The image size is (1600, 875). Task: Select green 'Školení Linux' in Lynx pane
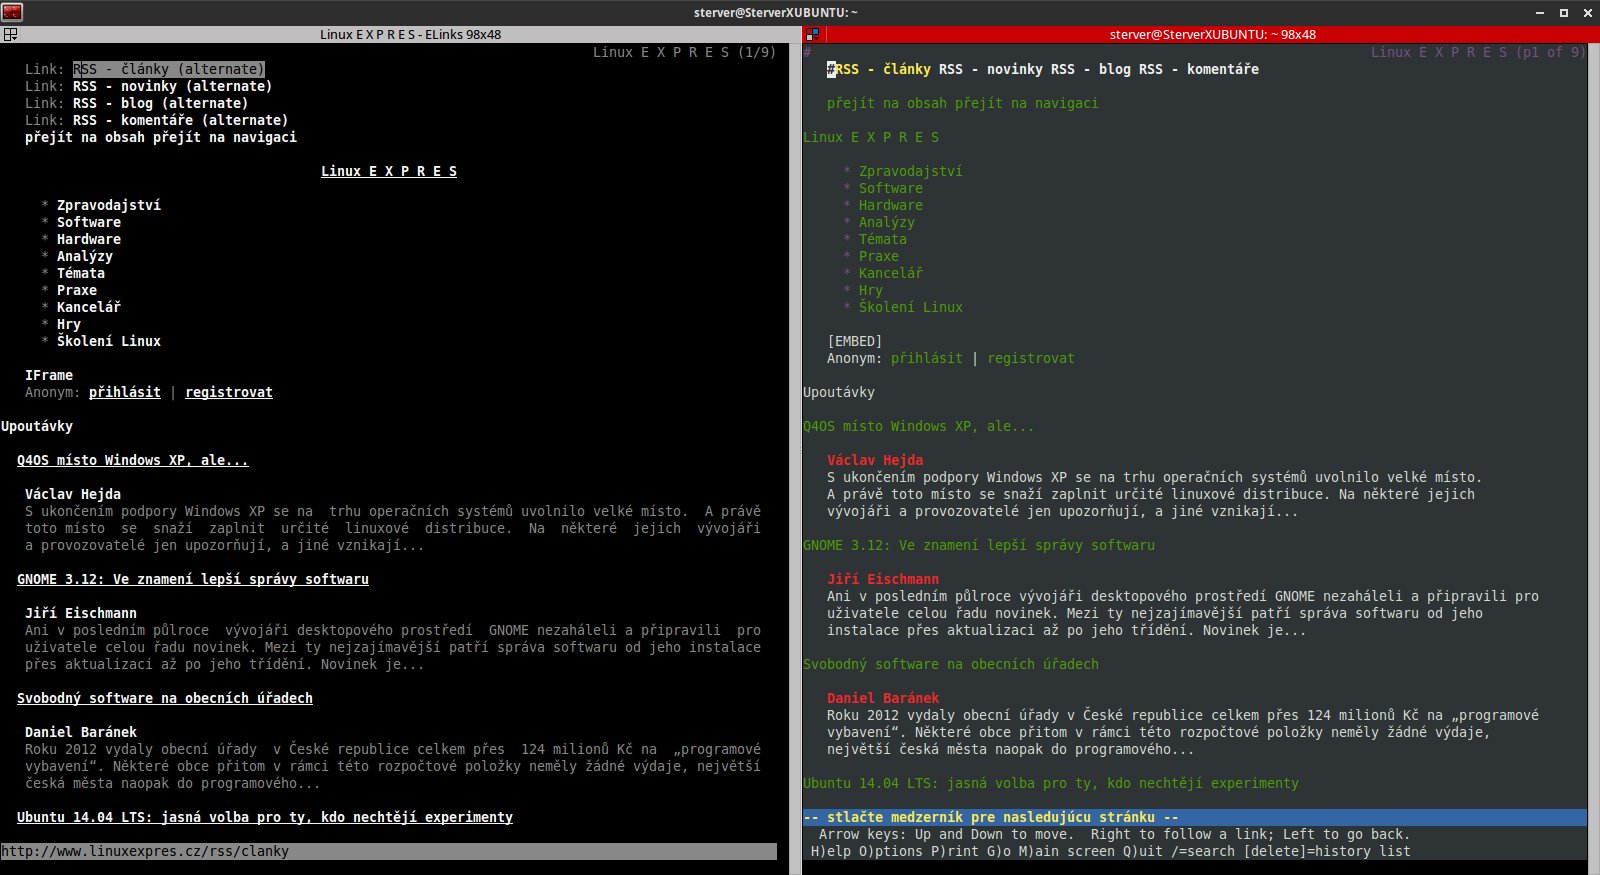pos(911,307)
